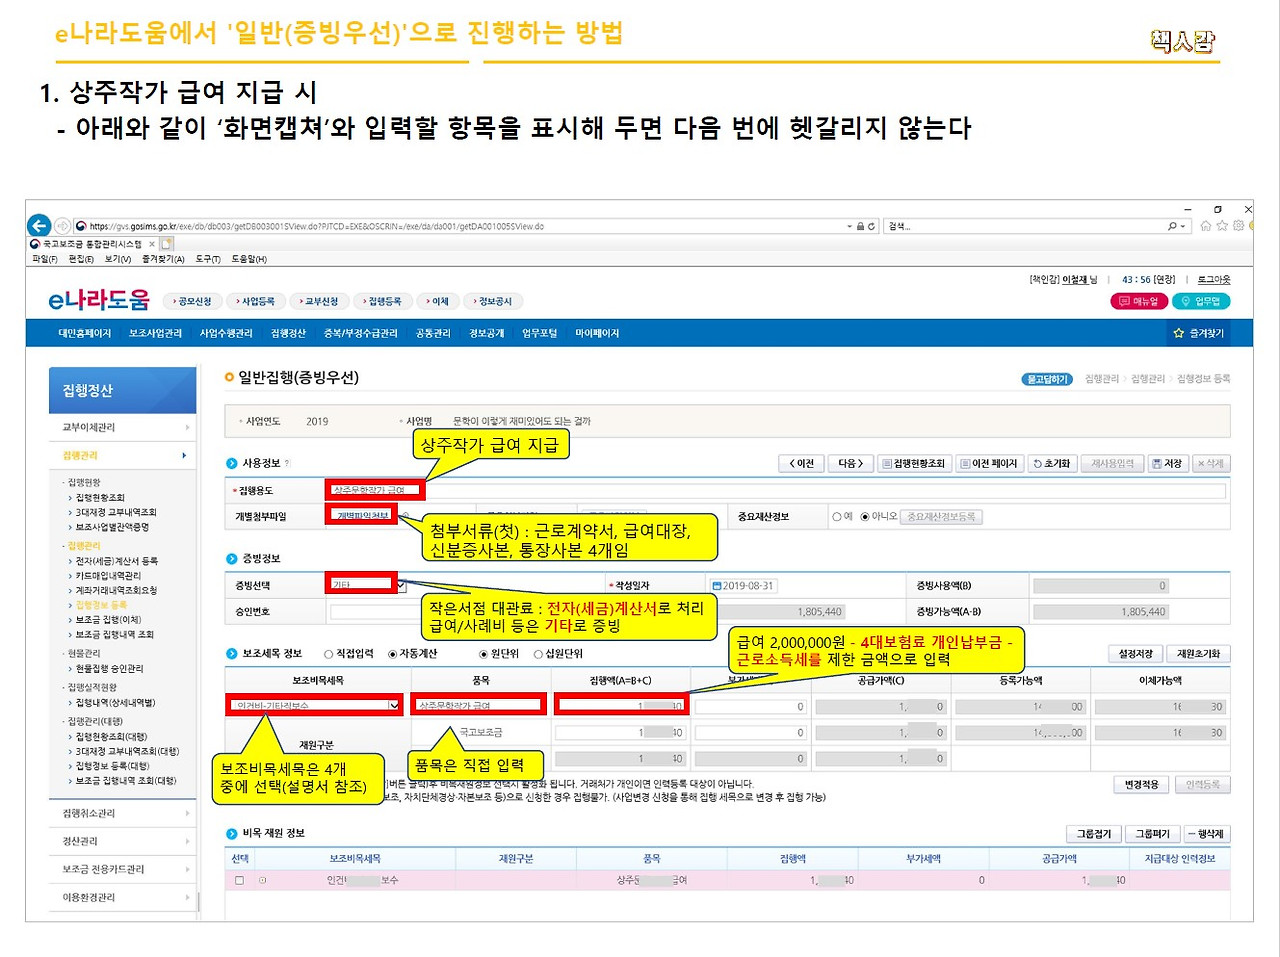Image resolution: width=1280 pixels, height=957 pixels.
Task: Open the 즐겨찾기(A) browser menu
Action: (x=163, y=259)
